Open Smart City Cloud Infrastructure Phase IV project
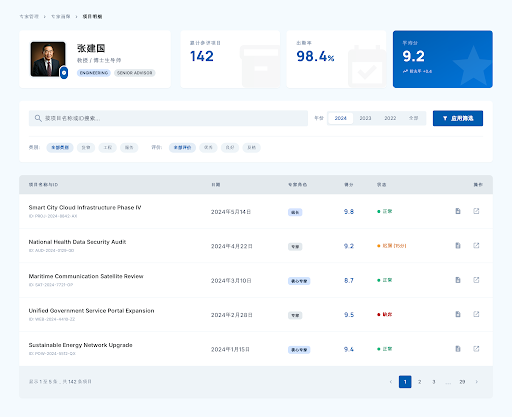The width and height of the screenshot is (512, 417). coord(85,207)
